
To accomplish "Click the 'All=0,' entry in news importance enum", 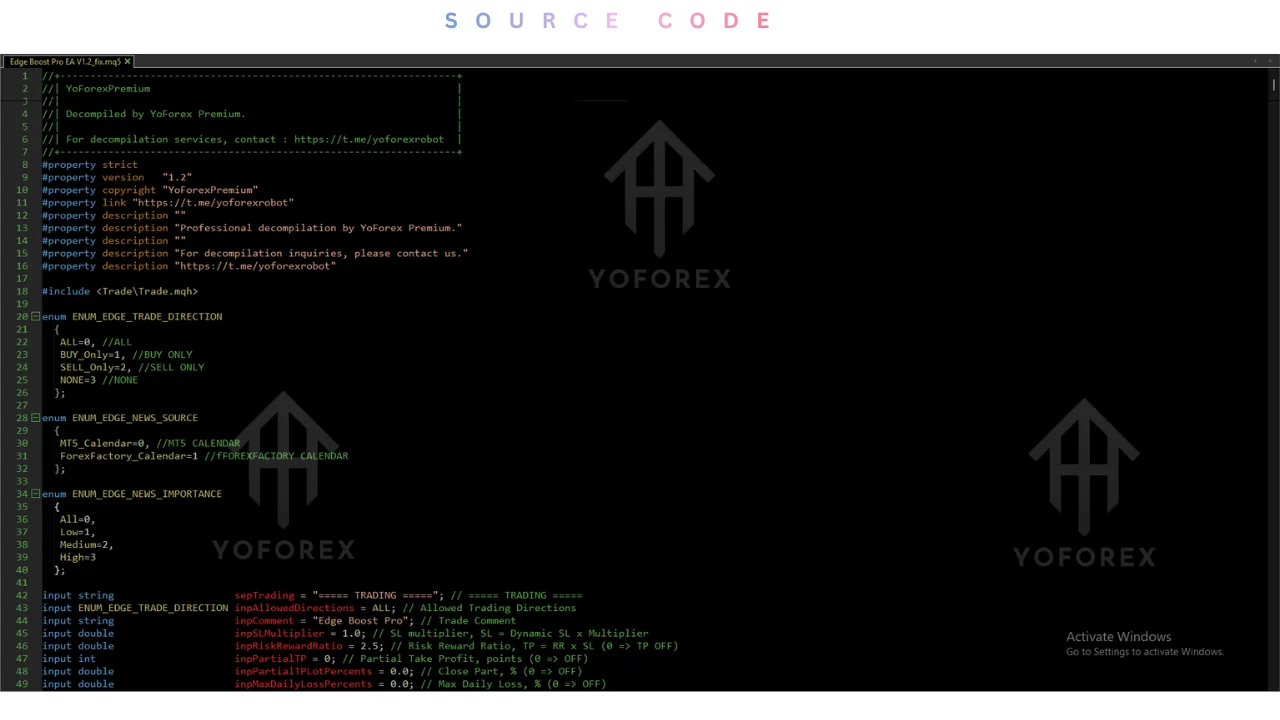I will (78, 519).
